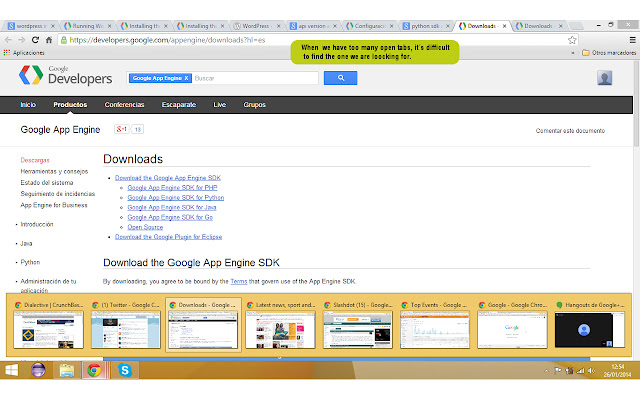
Task: Select the Hangouts de Google+ thumbnail
Action: [589, 325]
